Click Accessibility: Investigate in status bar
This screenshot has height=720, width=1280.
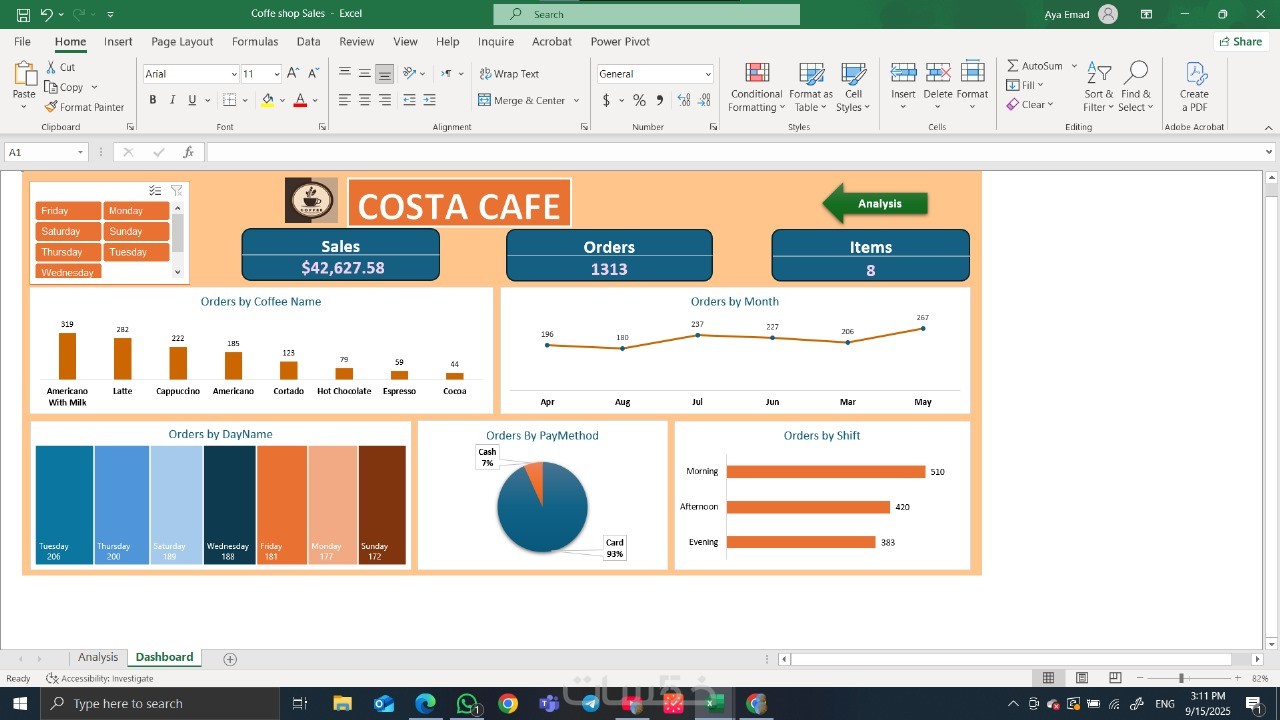tap(100, 679)
